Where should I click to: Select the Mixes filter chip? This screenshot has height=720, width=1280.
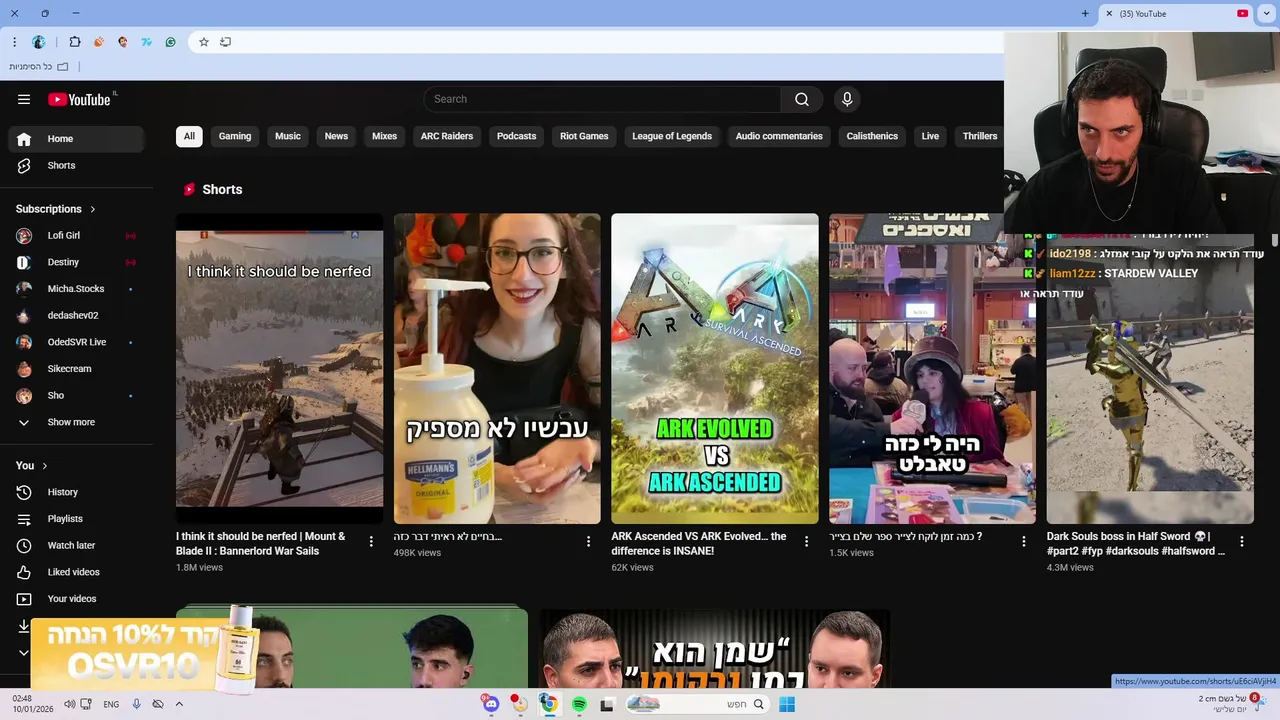point(385,136)
